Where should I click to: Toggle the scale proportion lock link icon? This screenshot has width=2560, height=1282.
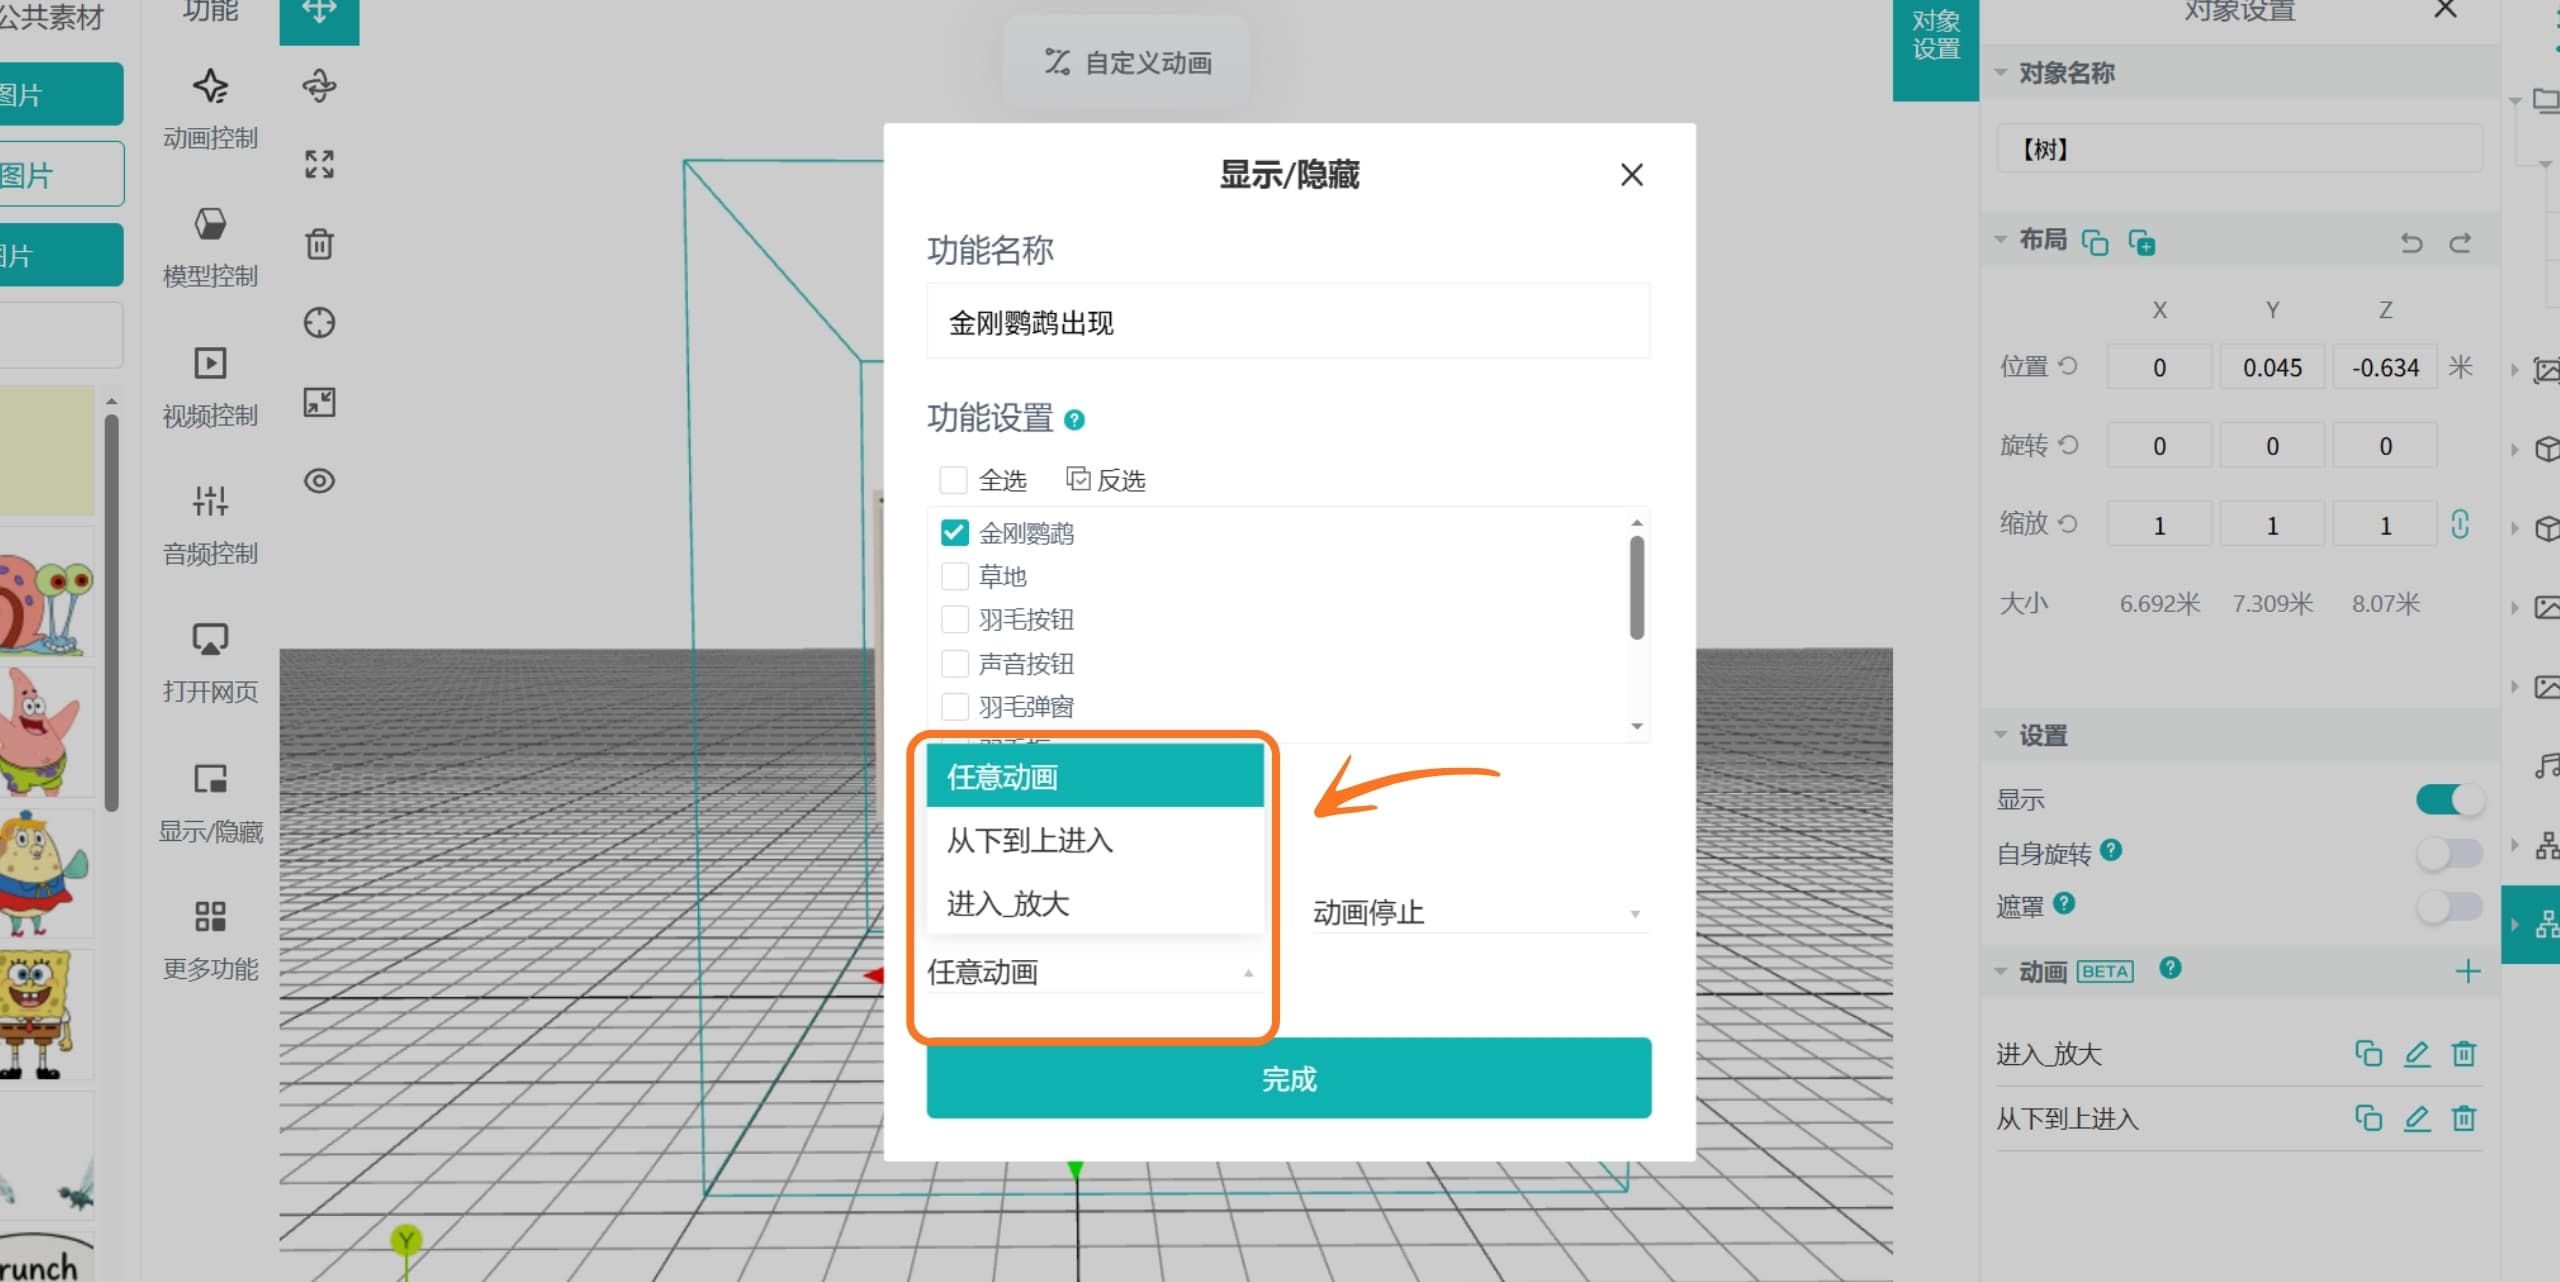coord(2460,524)
